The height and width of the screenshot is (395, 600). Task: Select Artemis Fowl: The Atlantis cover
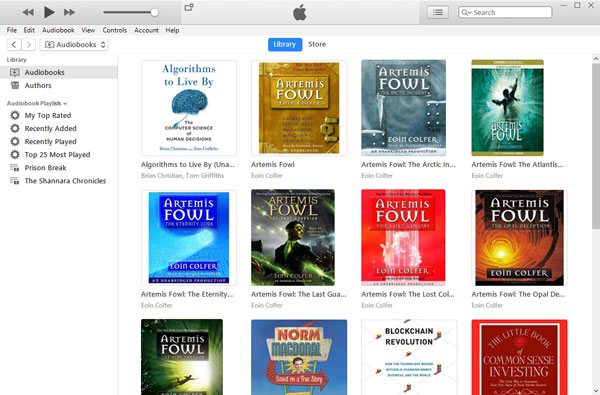507,108
